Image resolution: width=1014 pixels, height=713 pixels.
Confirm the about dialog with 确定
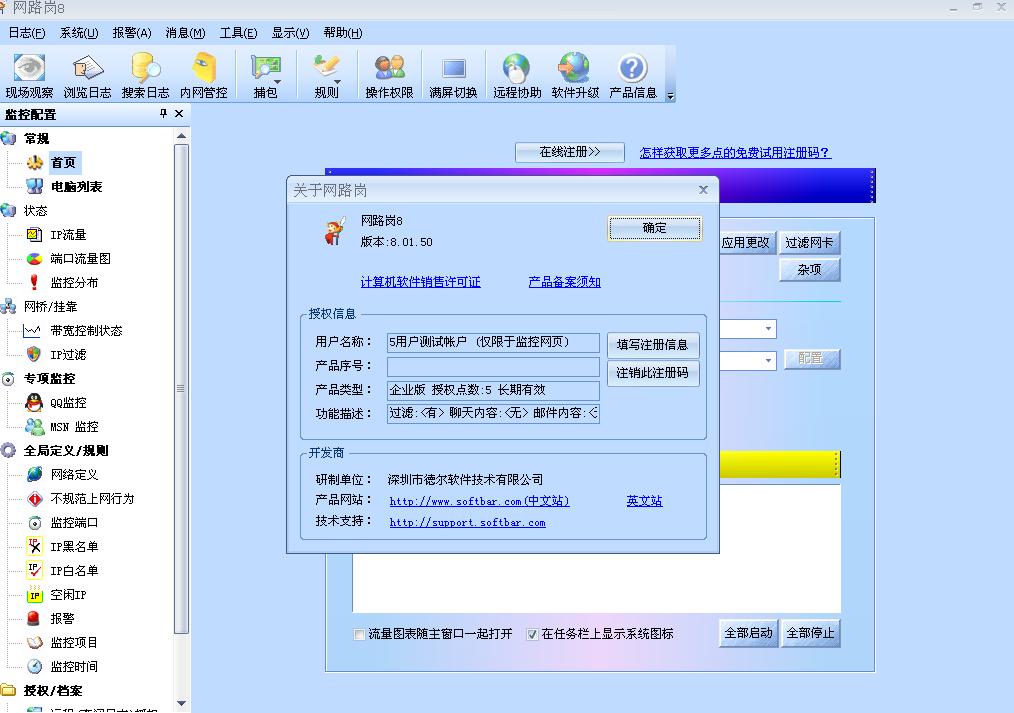click(x=654, y=228)
